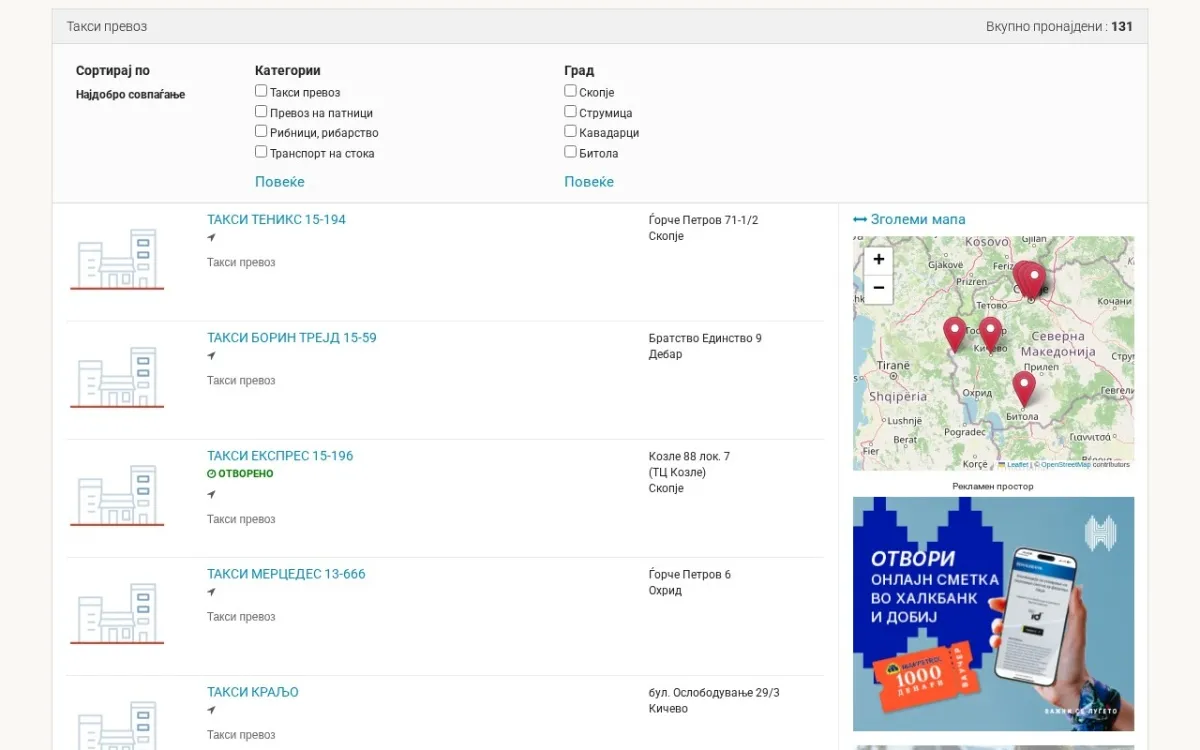1200x750 pixels.
Task: Filter by city Струмица checkbox
Action: tap(570, 112)
